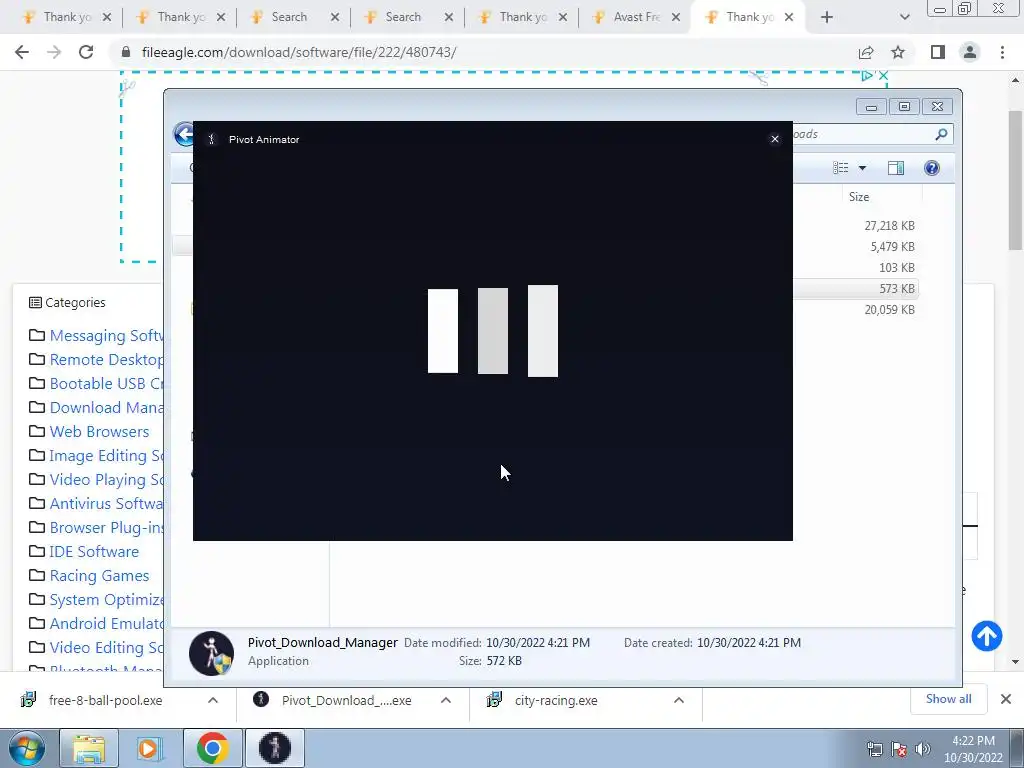Select the file sized 5,479 KB

(892, 247)
